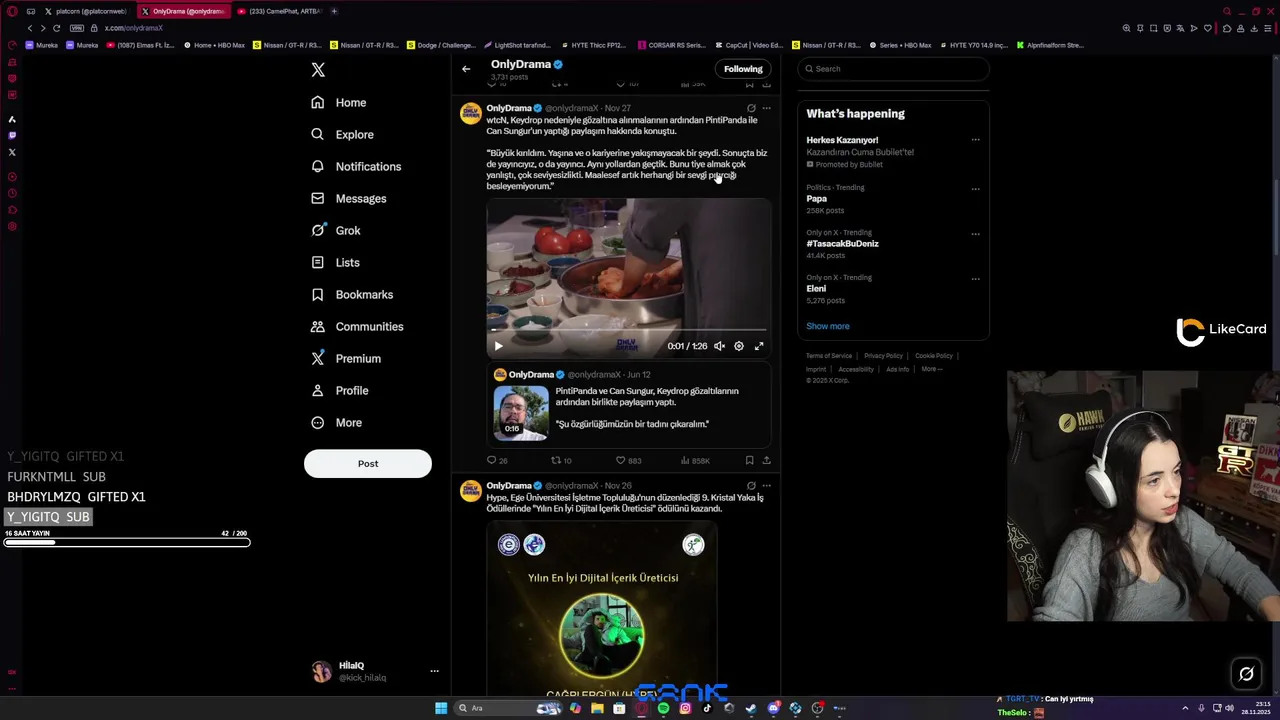Image resolution: width=1280 pixels, height=720 pixels.
Task: Switch to platcorn browser tab
Action: [86, 11]
